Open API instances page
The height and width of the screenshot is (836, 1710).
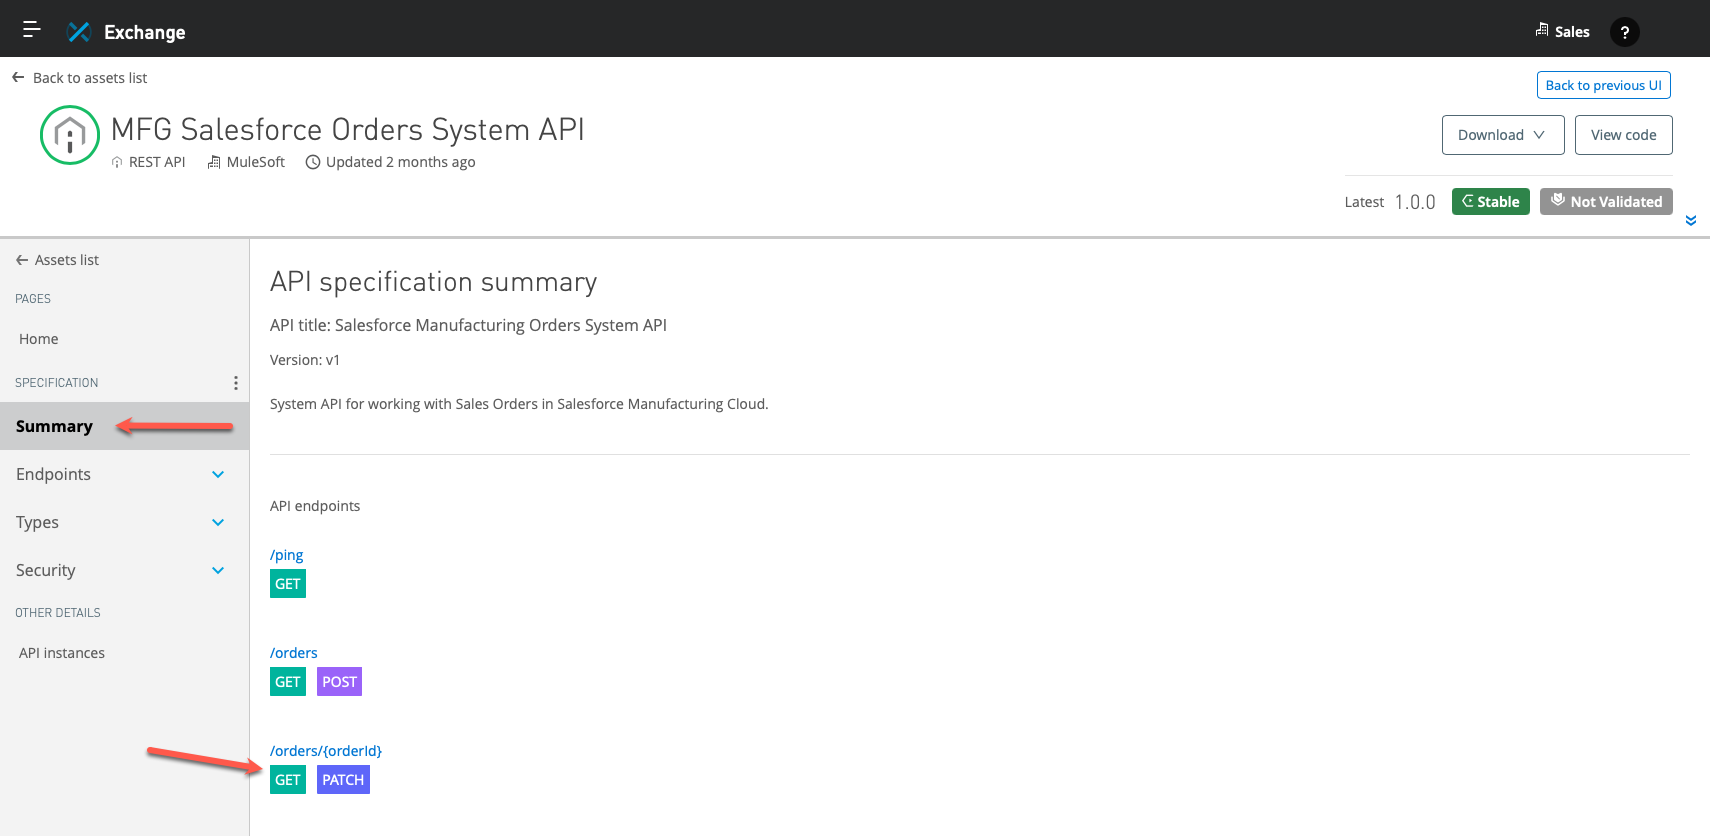62,653
